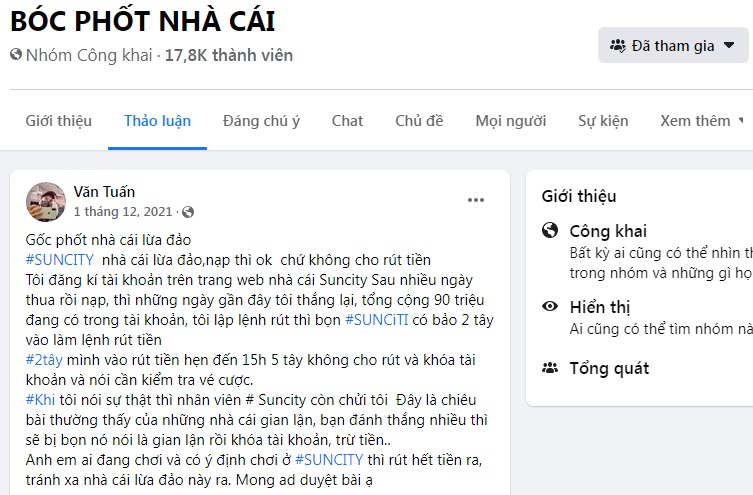This screenshot has height=495, width=753.
Task: Open the Giới thiệu tab
Action: [x=59, y=121]
